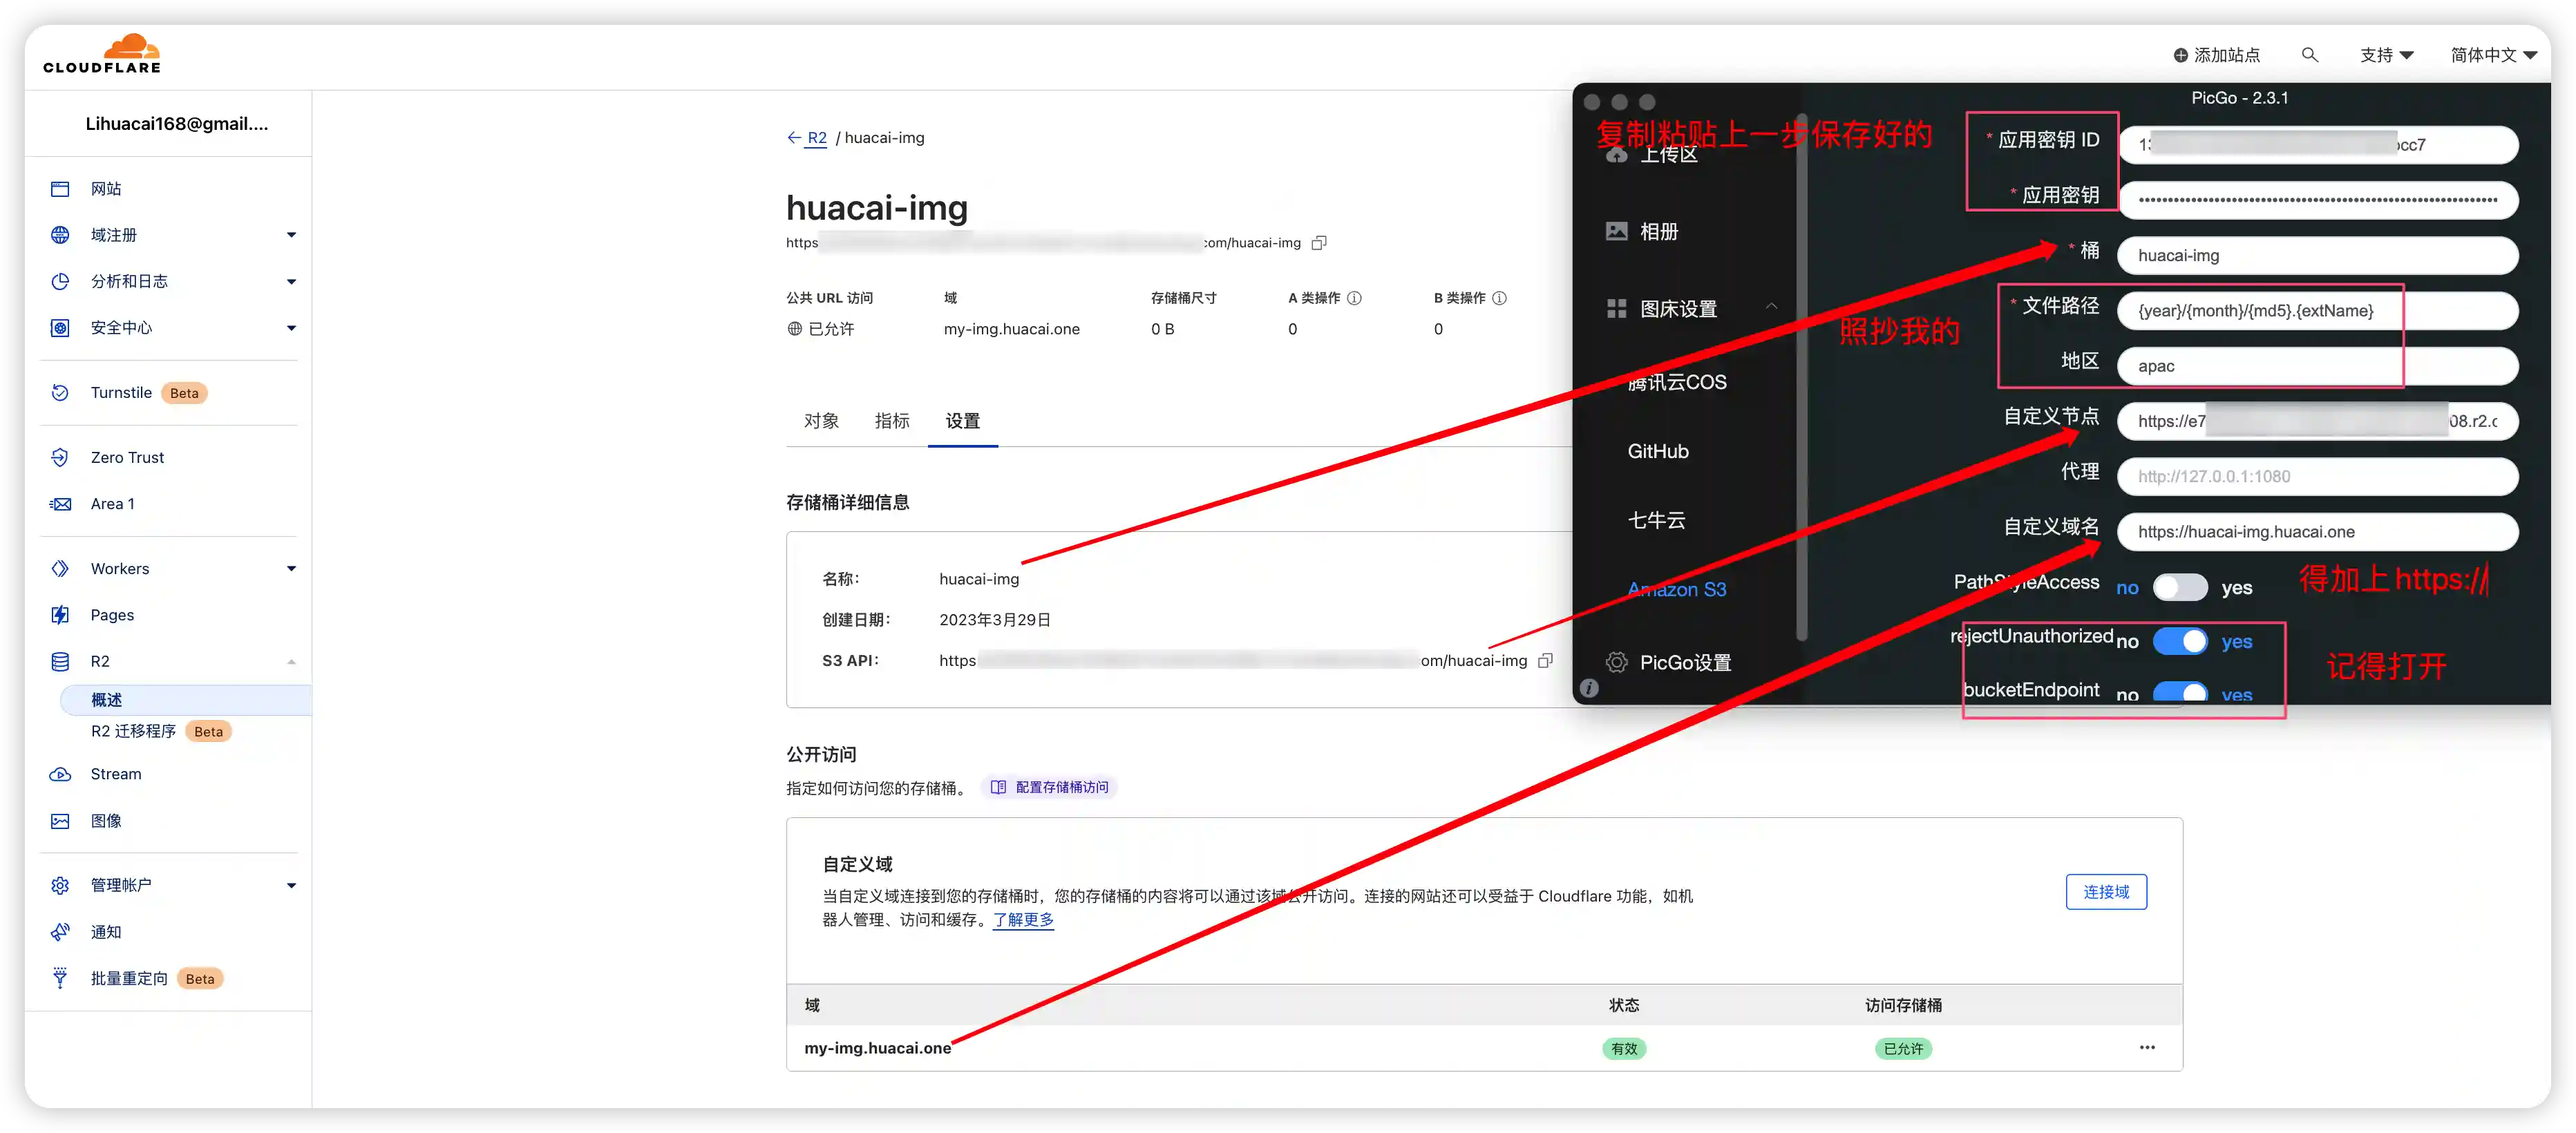The width and height of the screenshot is (2576, 1133).
Task: Click the 代理 input field in PicGo
Action: coord(2318,476)
